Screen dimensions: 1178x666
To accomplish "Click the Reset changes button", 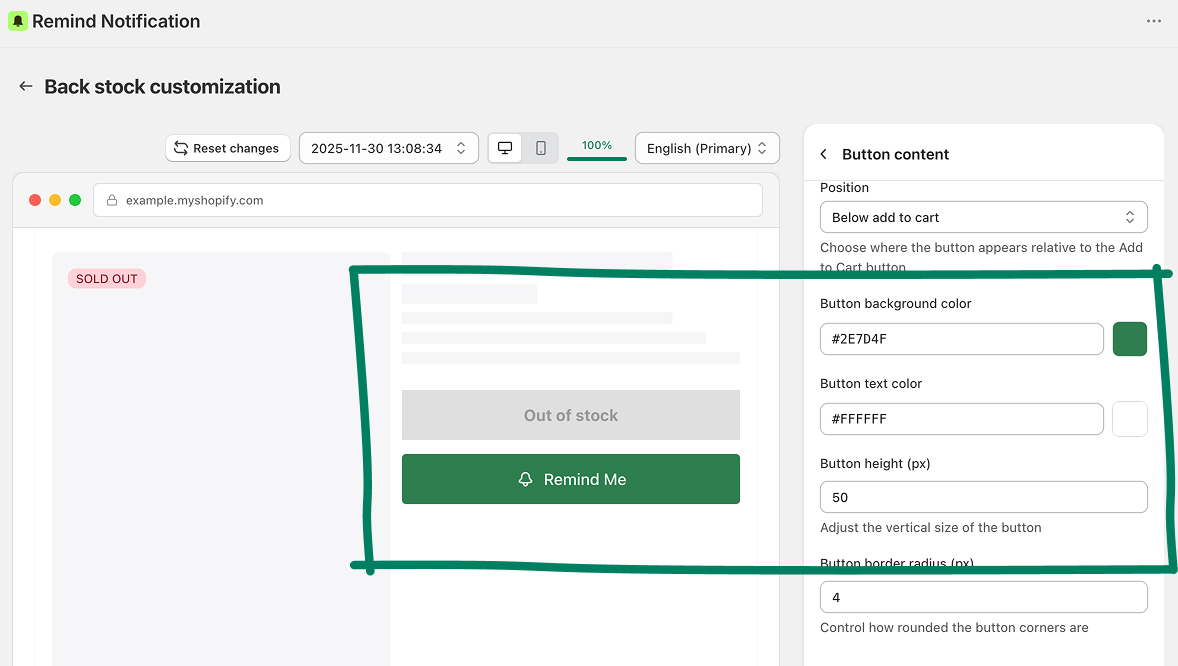I will click(x=227, y=148).
